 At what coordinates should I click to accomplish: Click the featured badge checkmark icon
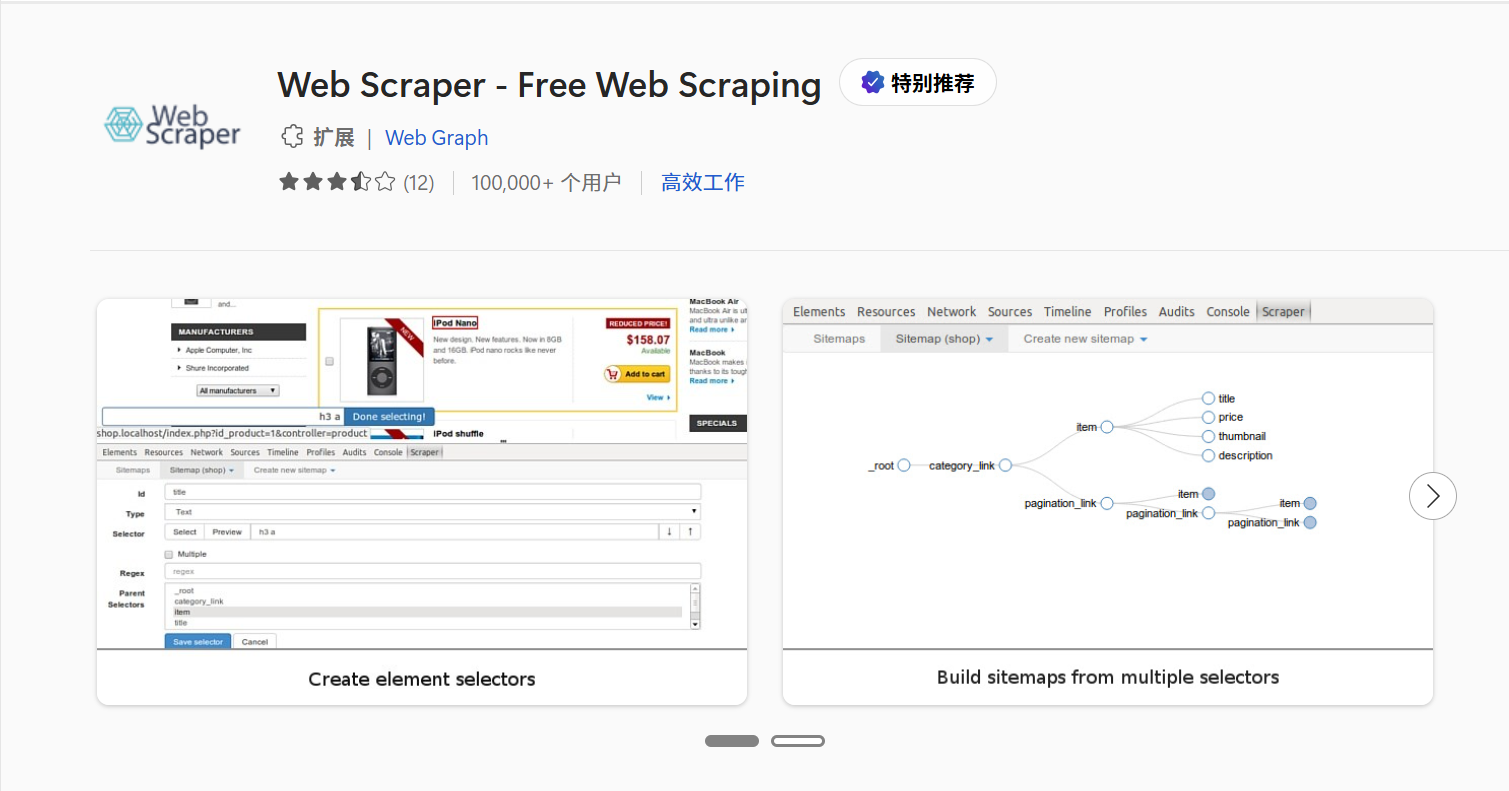(873, 83)
